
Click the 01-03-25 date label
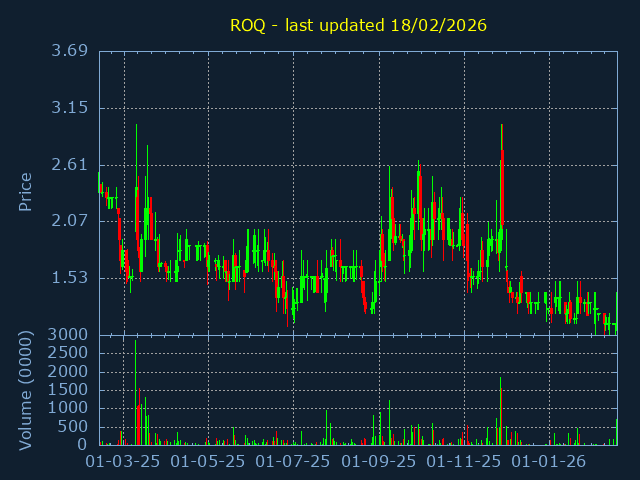click(x=124, y=462)
